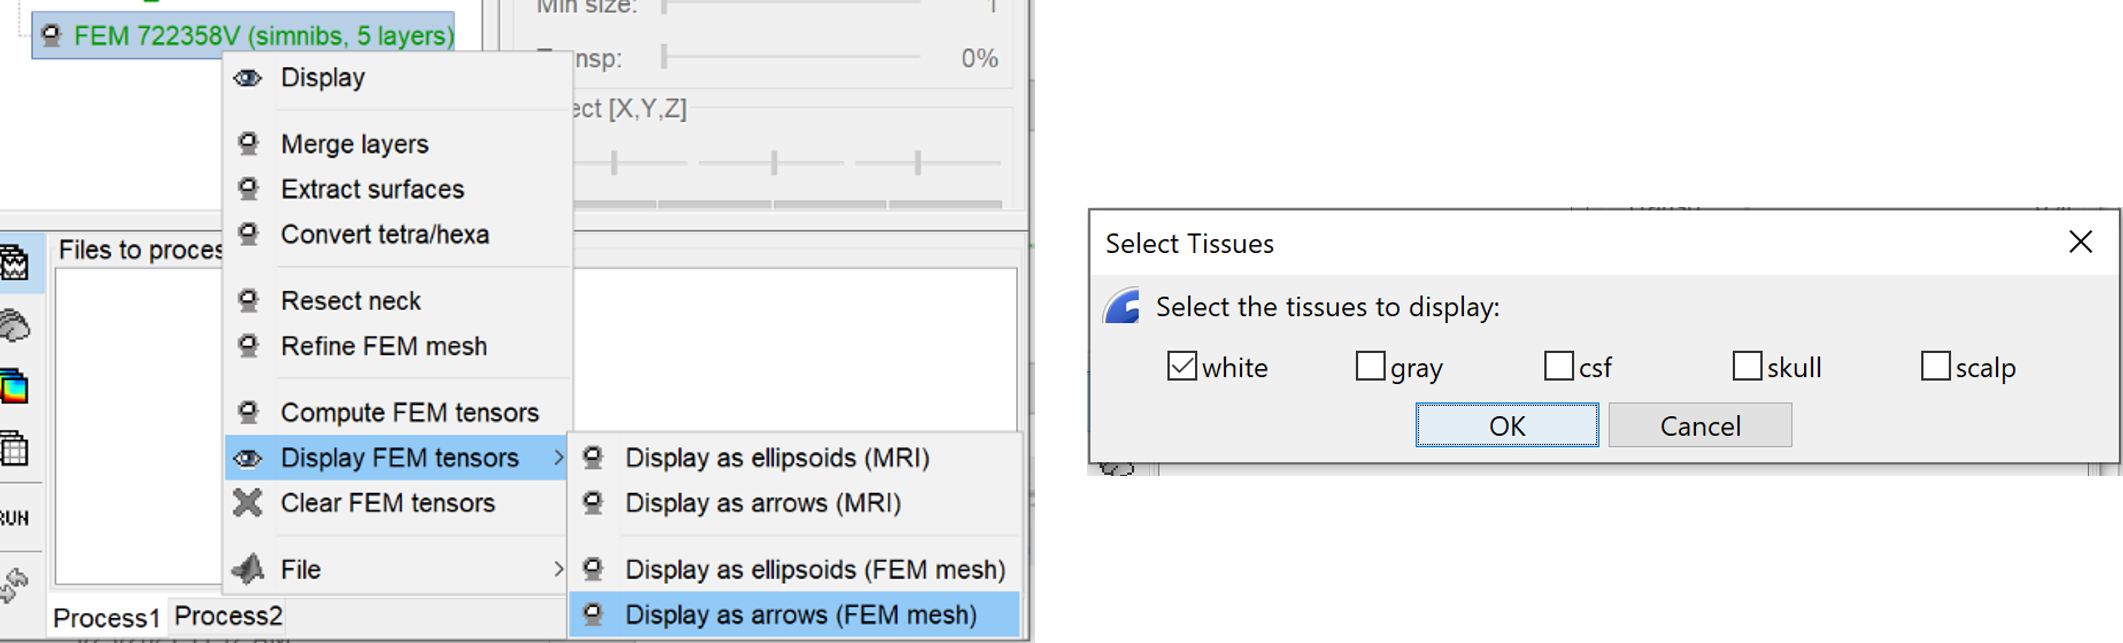
Task: Click the reload arrows icon in sidebar
Action: (x=14, y=585)
